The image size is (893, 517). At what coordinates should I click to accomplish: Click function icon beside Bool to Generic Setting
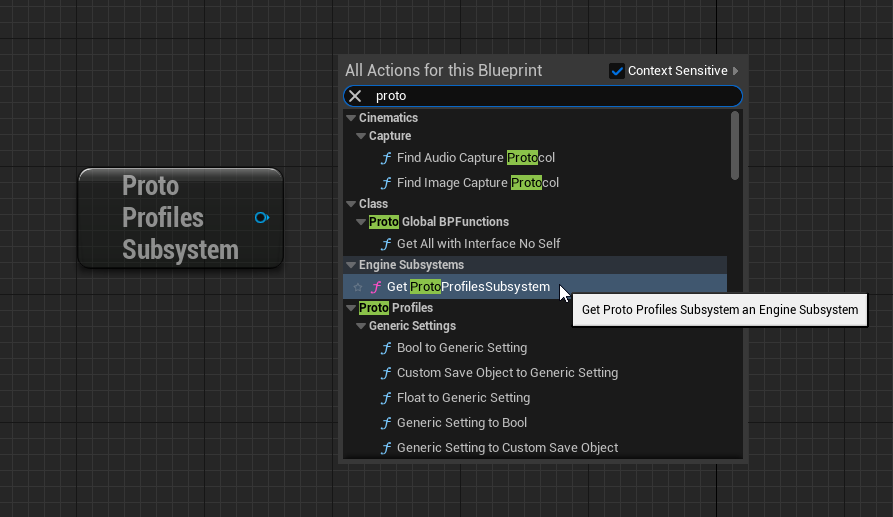(386, 348)
